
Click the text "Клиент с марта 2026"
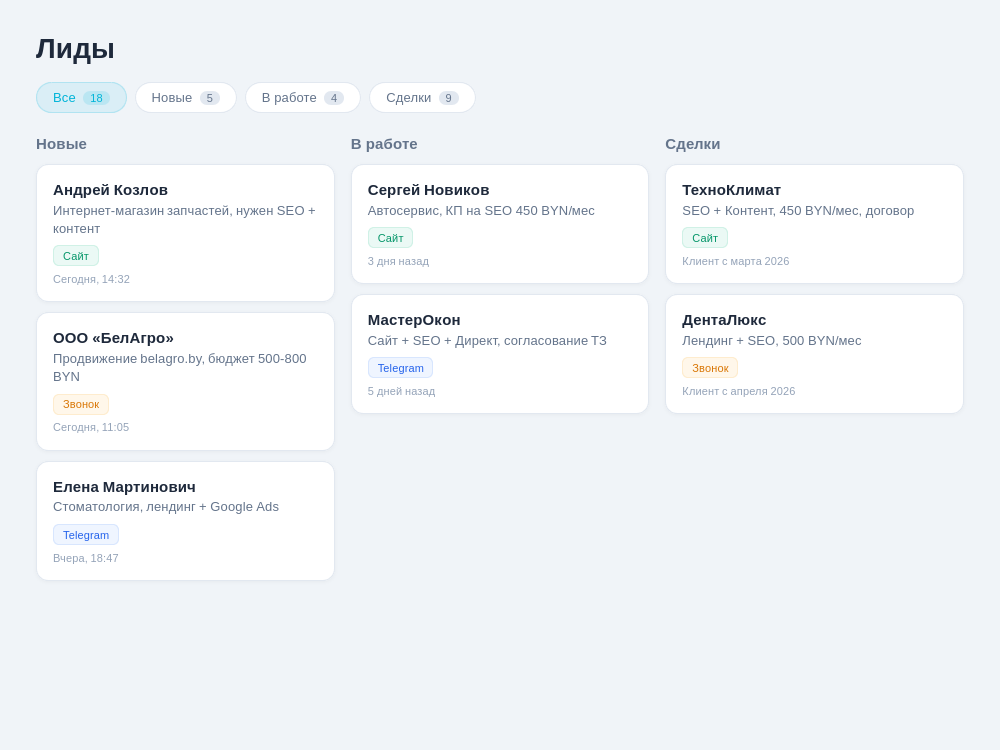click(736, 261)
